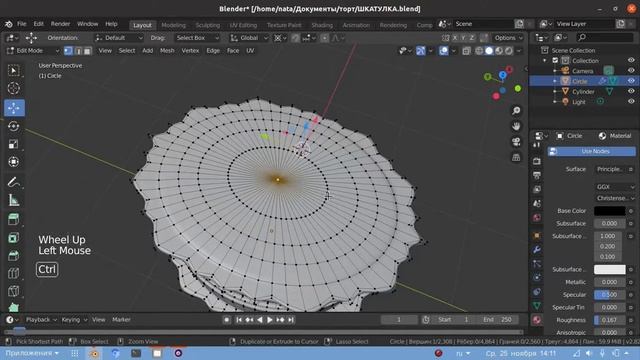The height and width of the screenshot is (360, 640).
Task: Enable face select mode
Action: click(87, 51)
